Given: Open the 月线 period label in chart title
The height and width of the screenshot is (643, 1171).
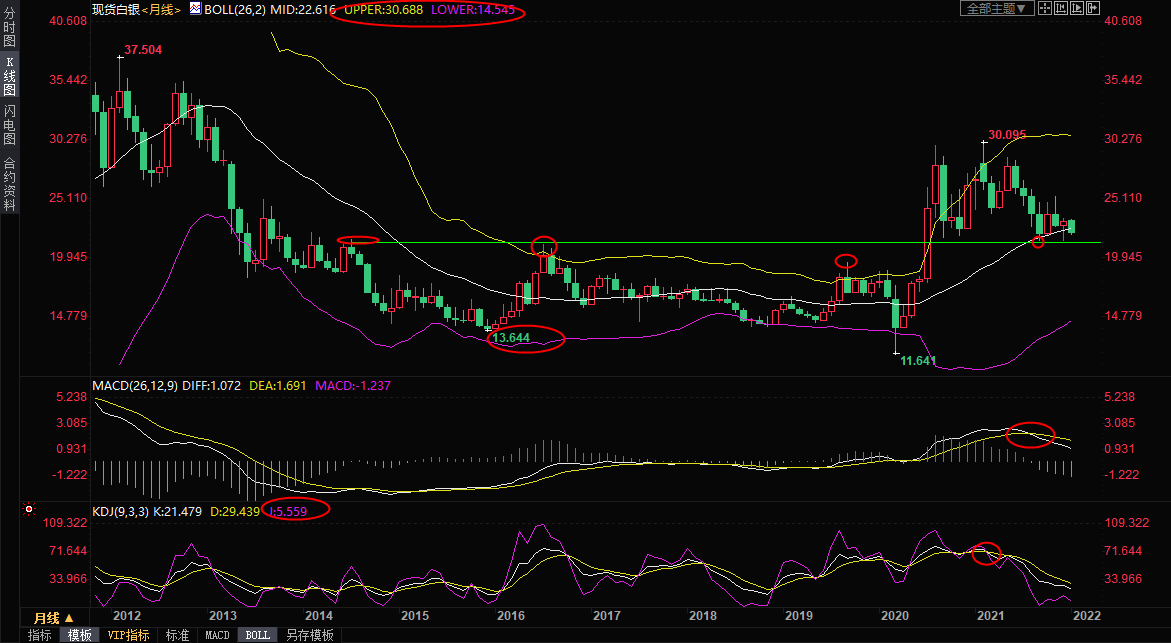Looking at the screenshot, I should (x=161, y=9).
